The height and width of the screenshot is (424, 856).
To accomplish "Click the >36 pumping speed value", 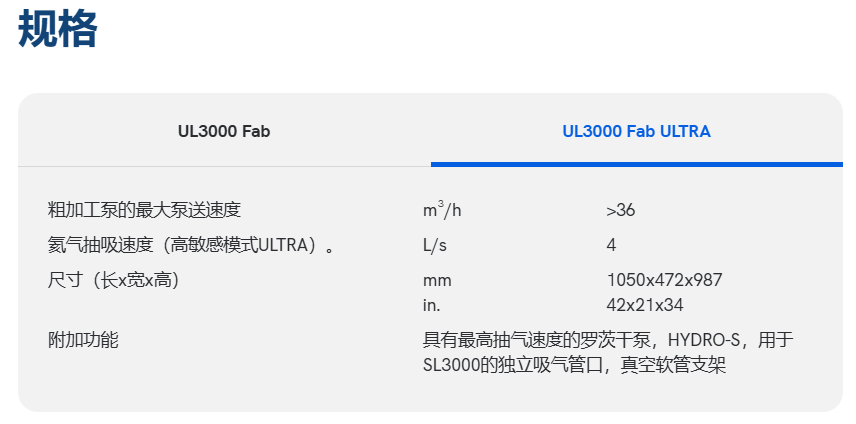I will [620, 210].
